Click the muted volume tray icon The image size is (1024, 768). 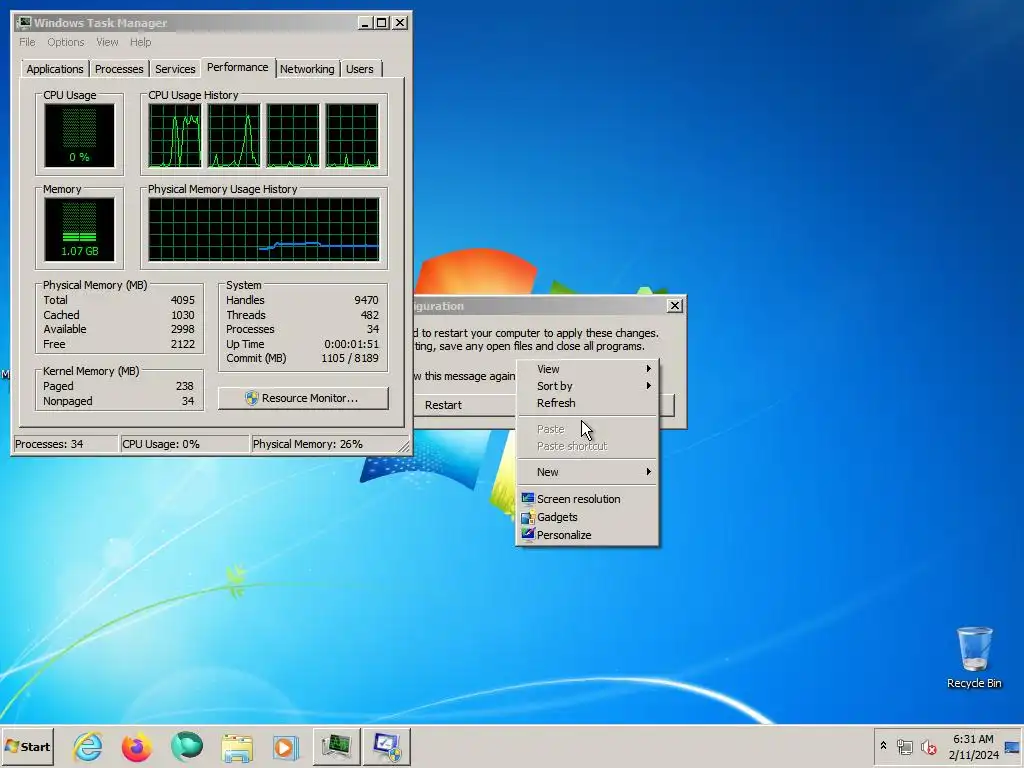[x=928, y=746]
